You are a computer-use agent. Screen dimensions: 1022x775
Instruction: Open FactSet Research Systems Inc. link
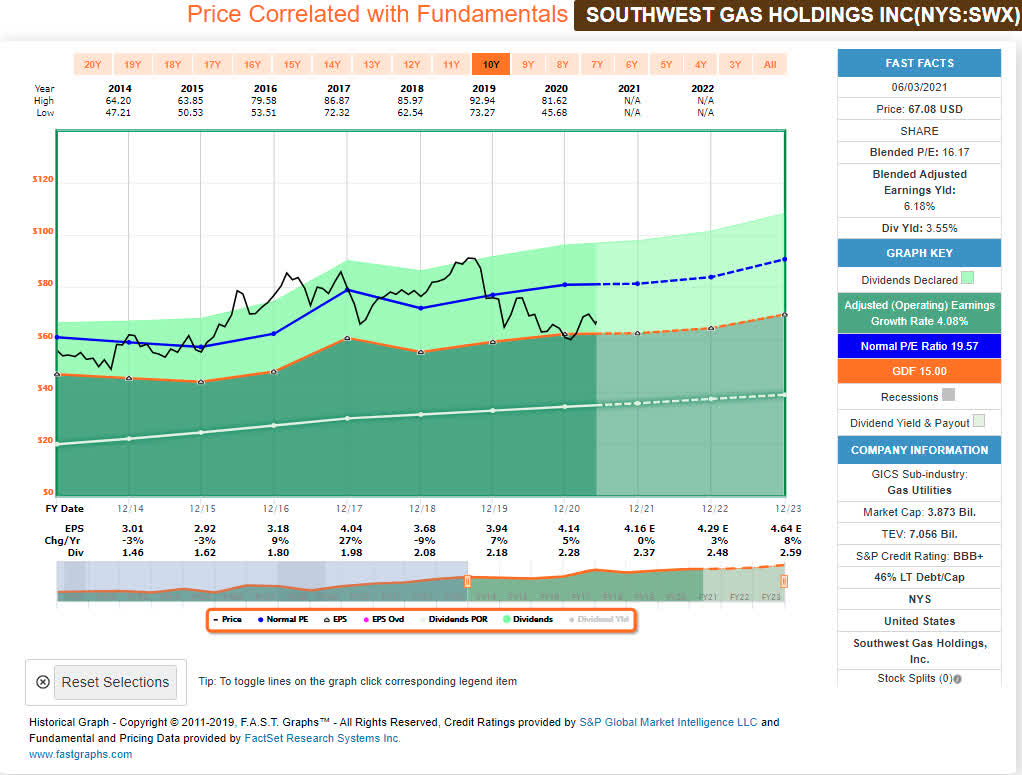[x=322, y=738]
